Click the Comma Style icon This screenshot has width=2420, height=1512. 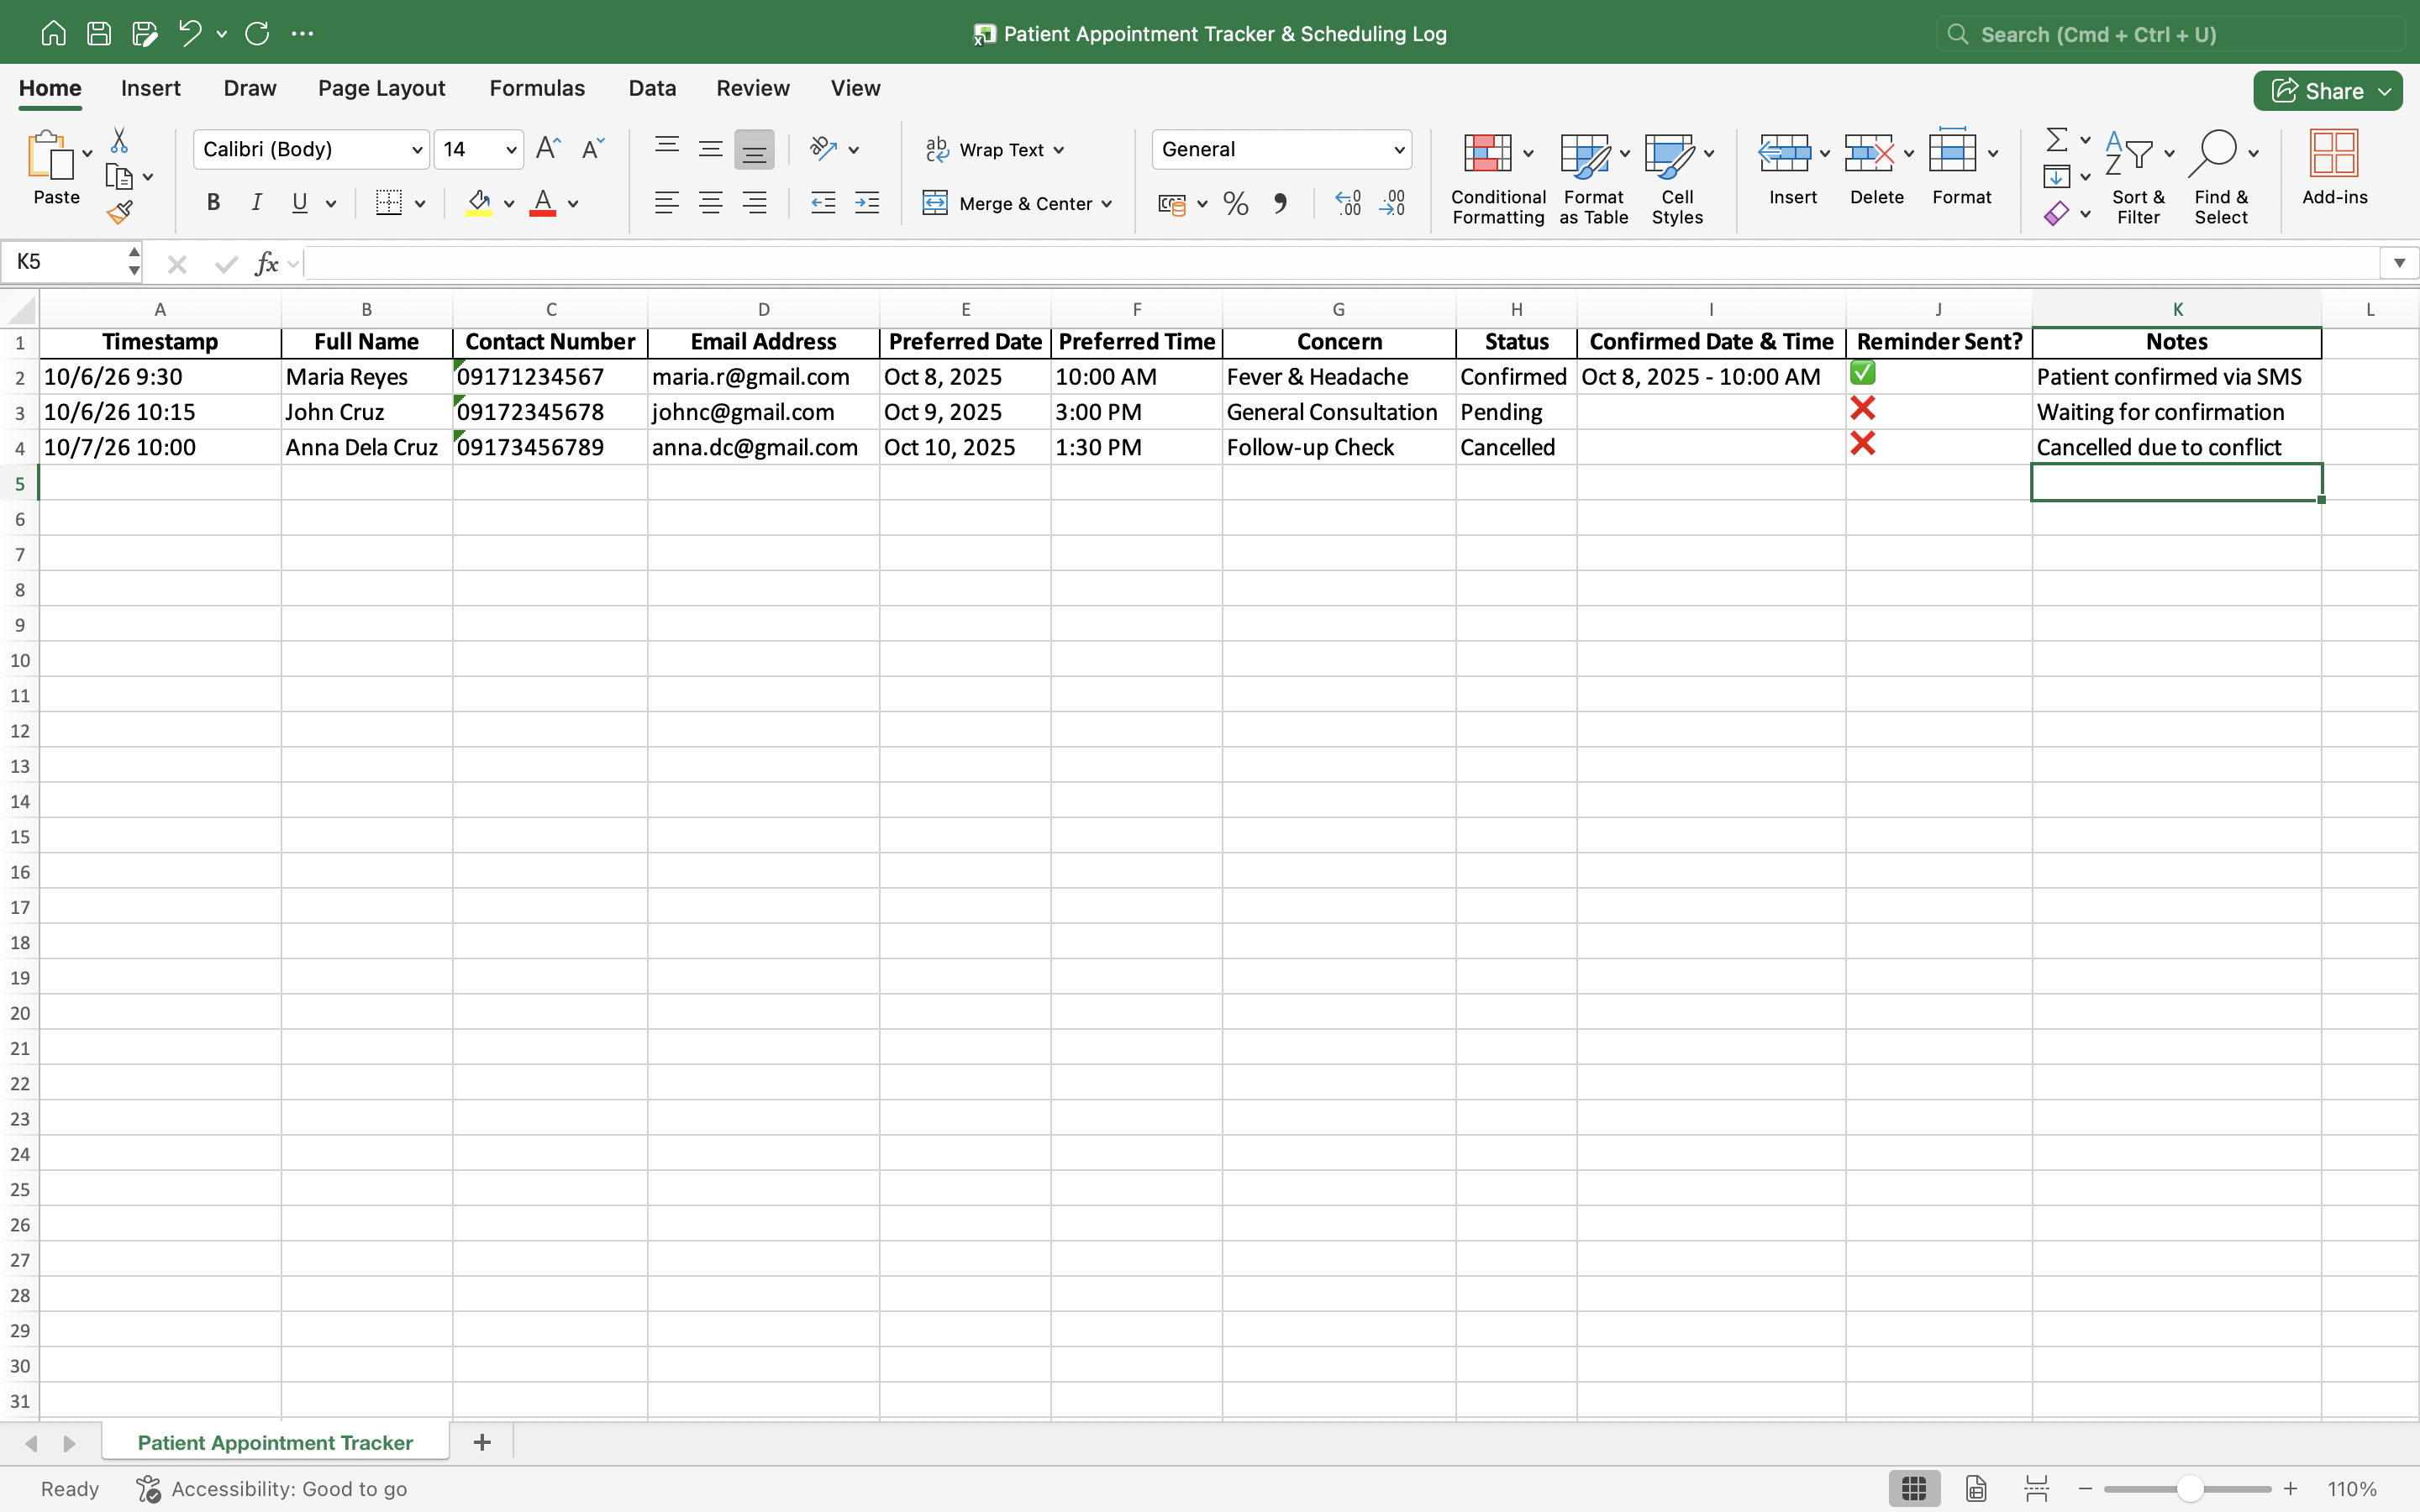pos(1280,204)
